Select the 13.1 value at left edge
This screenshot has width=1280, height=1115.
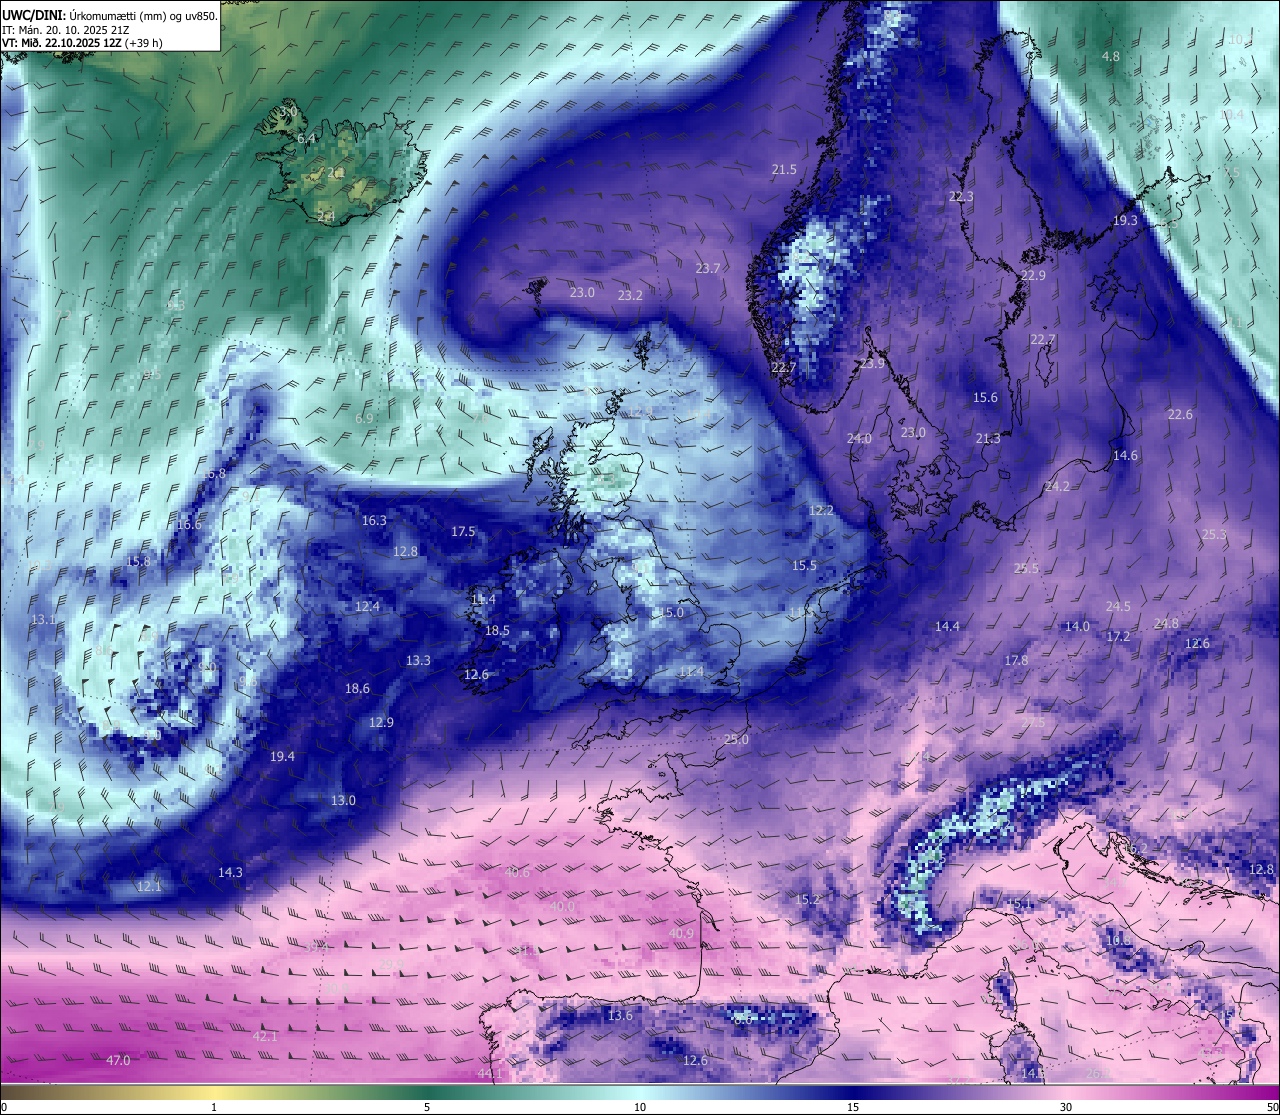coord(43,620)
